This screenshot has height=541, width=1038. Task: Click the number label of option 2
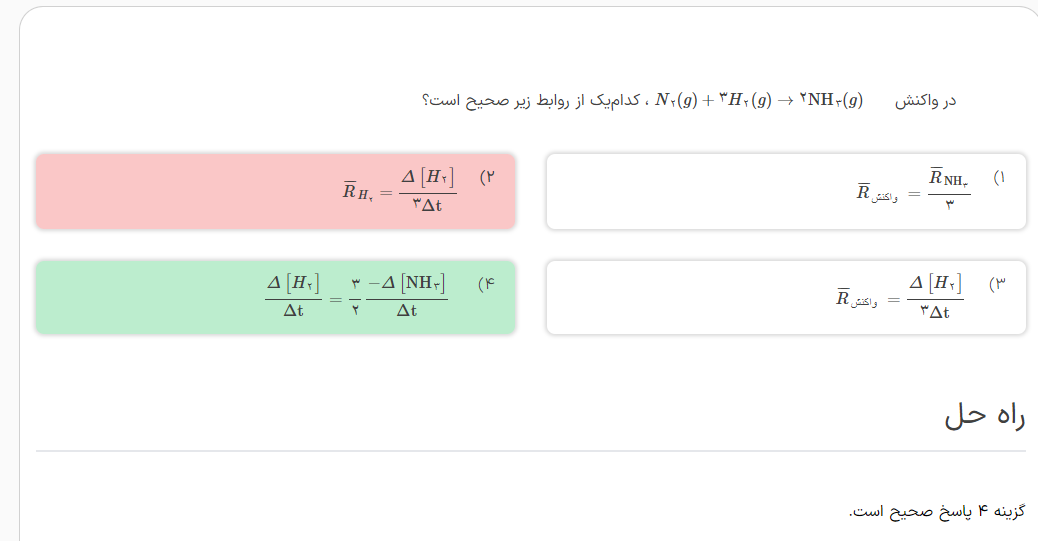point(488,177)
